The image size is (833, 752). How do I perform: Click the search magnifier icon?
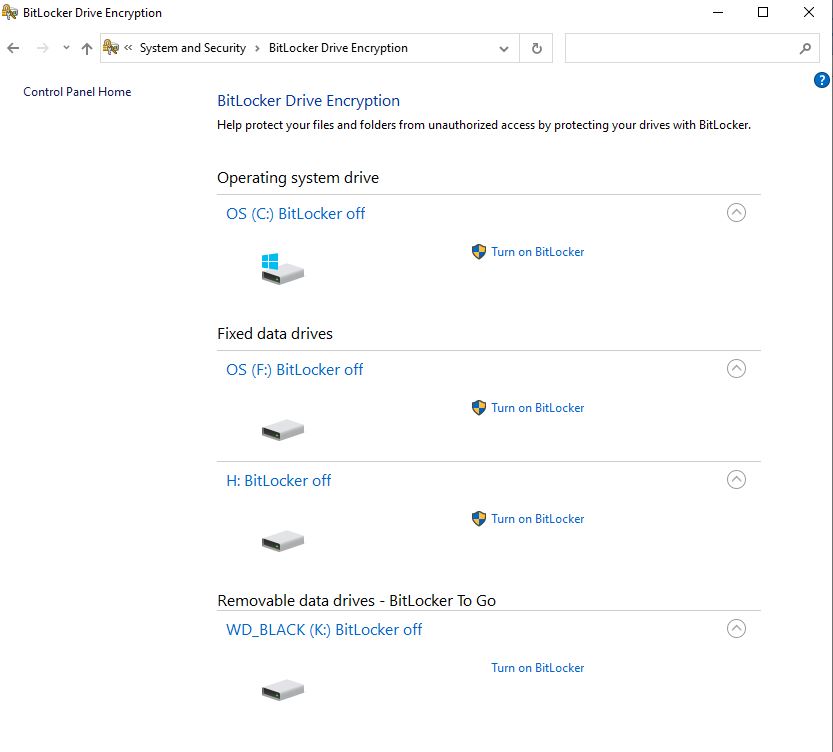point(805,48)
